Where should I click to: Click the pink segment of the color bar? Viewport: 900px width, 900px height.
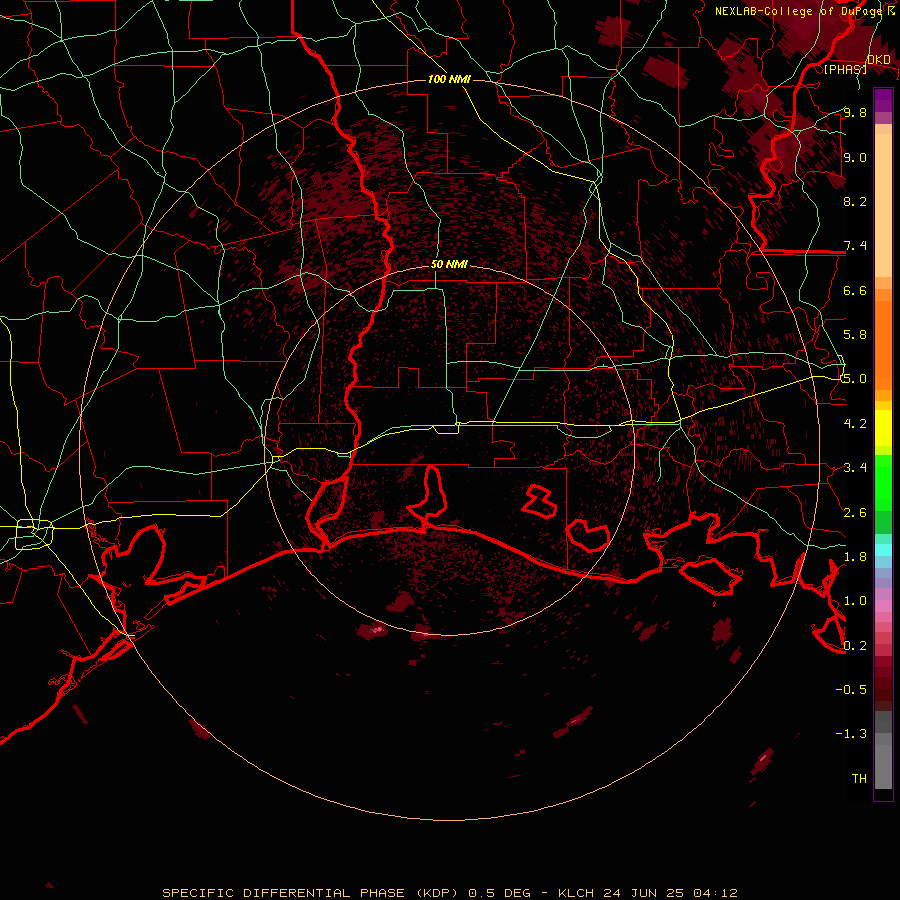[x=883, y=606]
